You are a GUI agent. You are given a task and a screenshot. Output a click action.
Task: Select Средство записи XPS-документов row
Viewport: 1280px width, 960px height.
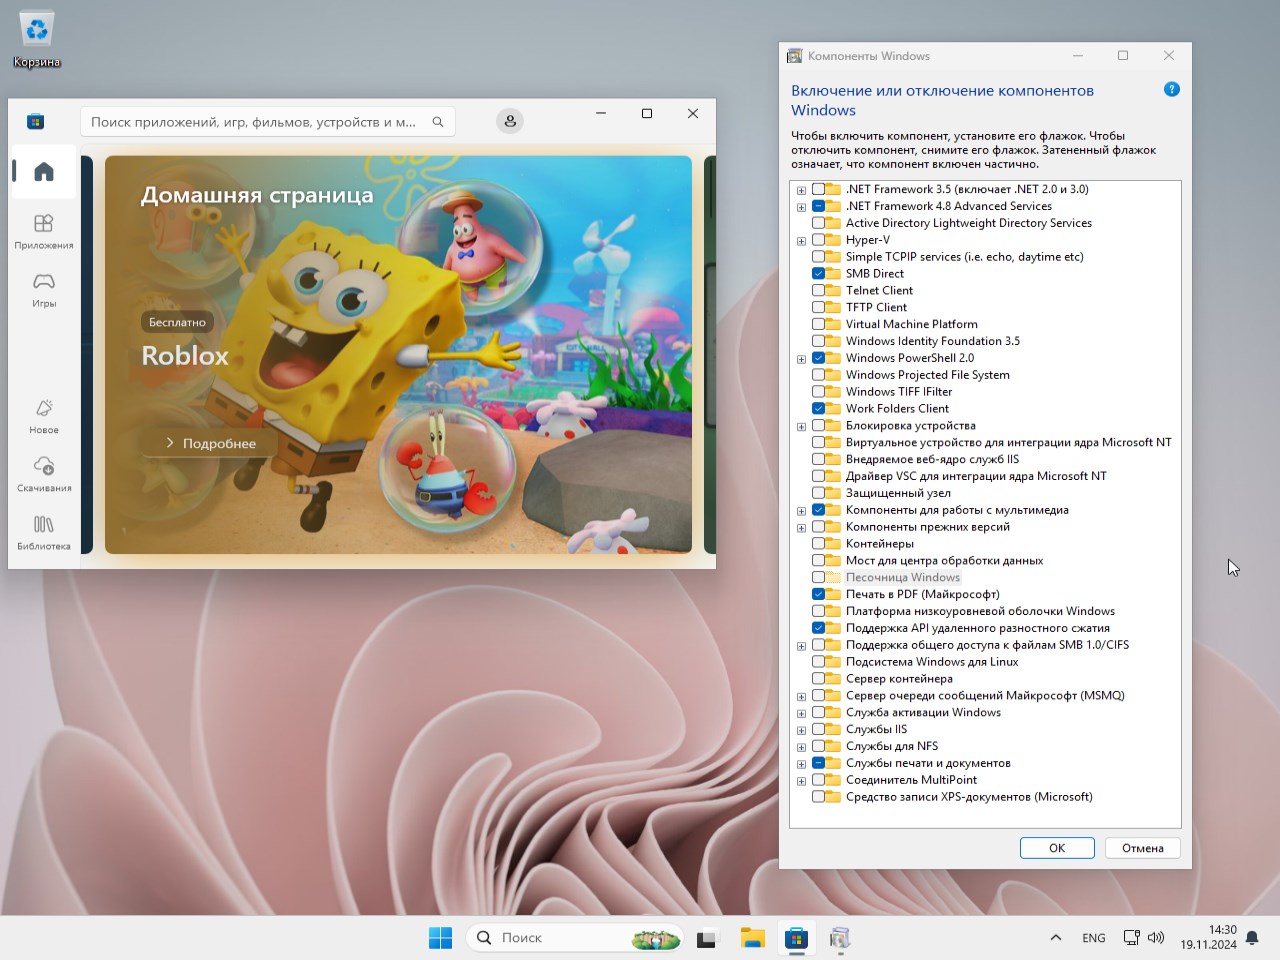tap(969, 797)
